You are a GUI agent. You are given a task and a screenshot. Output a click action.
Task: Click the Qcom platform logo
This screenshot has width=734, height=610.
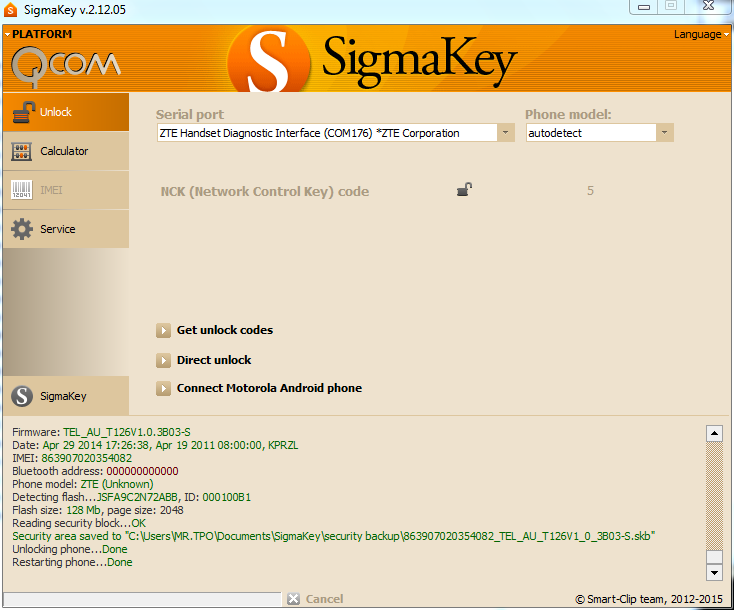pos(66,66)
